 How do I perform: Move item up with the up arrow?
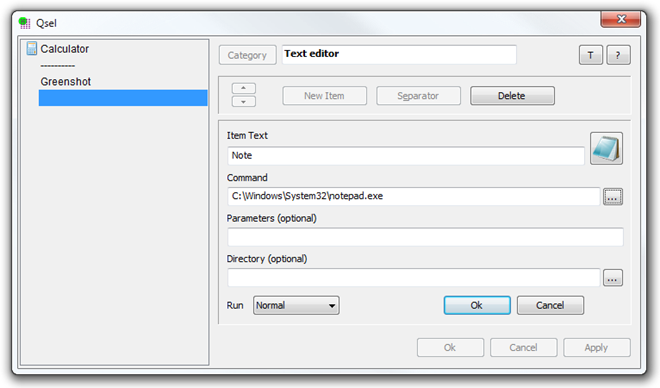coord(243,88)
